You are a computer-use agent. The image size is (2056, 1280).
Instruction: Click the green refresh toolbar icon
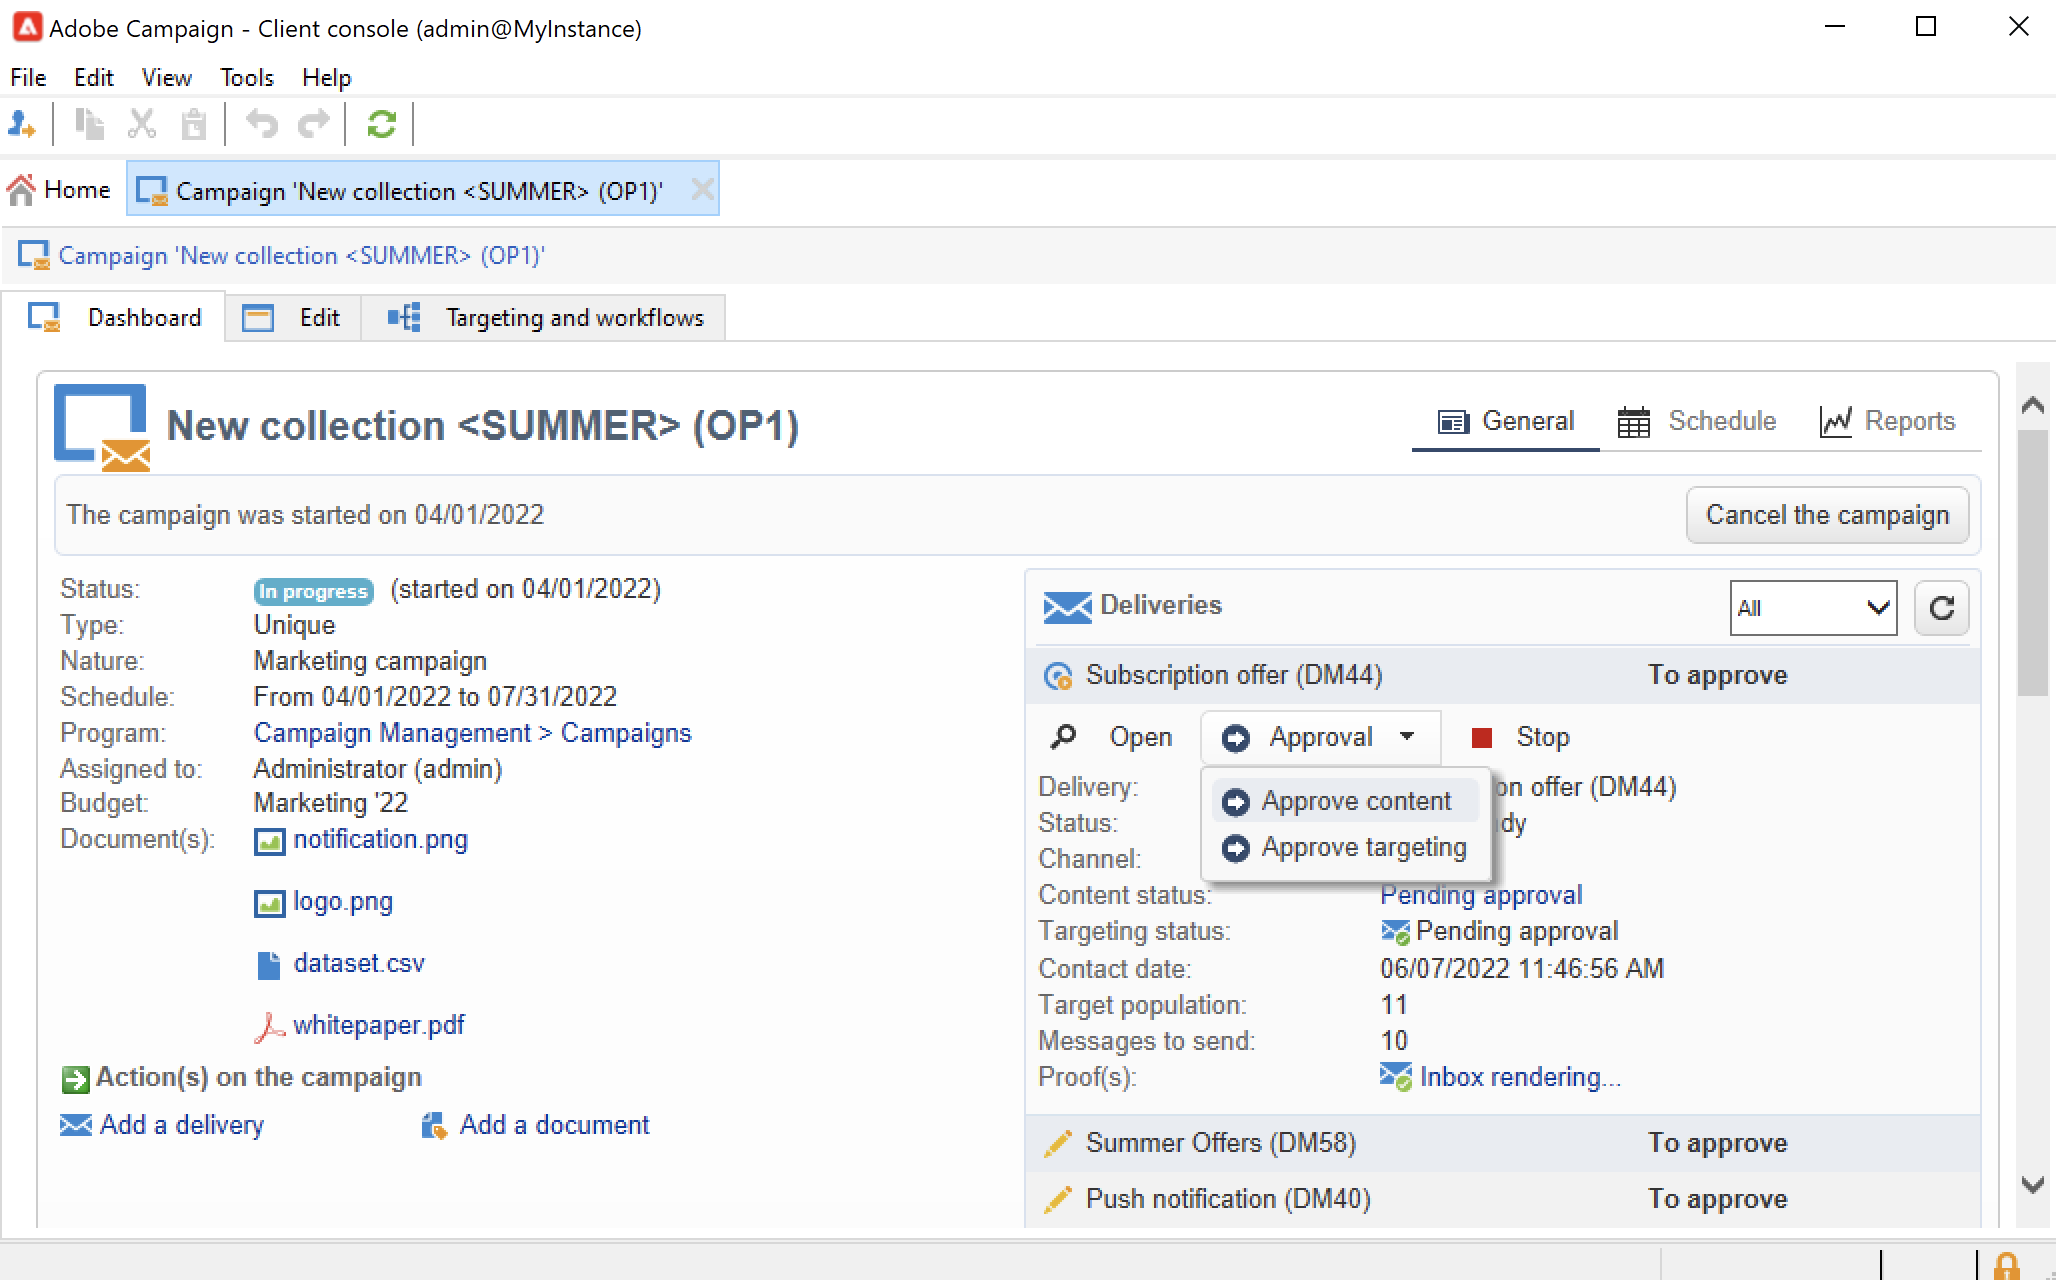pos(381,124)
